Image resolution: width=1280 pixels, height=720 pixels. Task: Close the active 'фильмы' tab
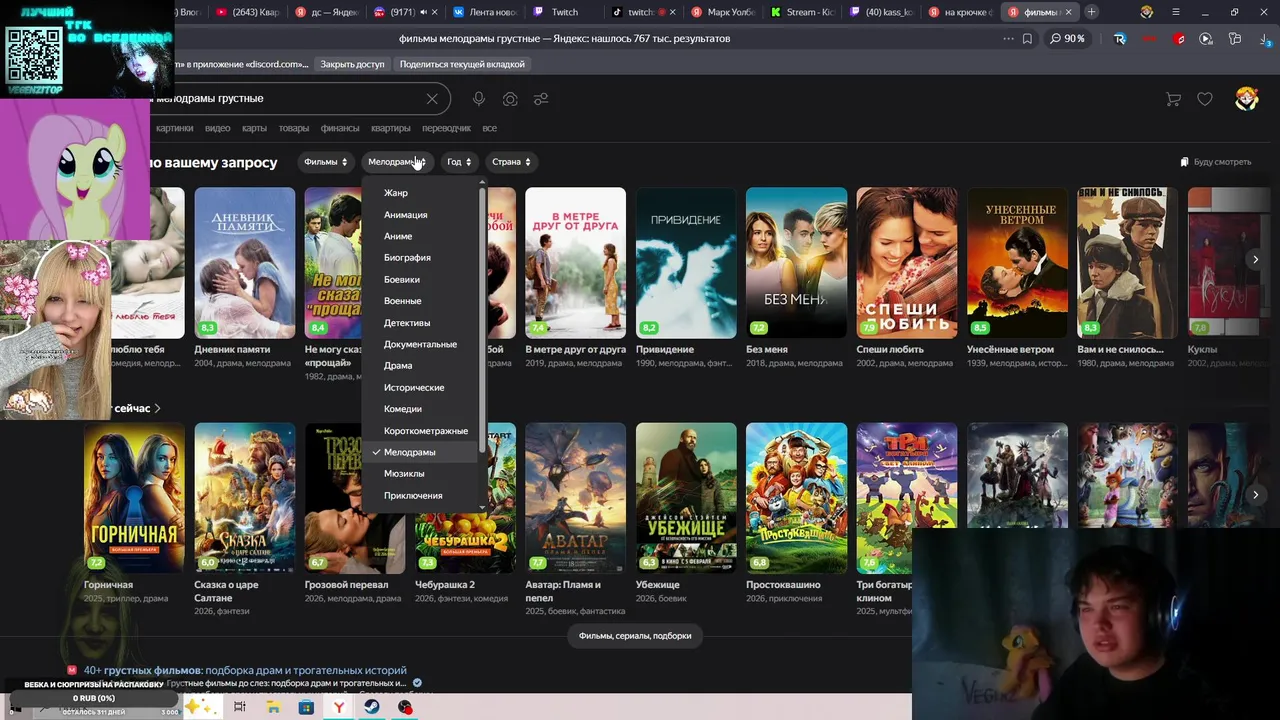coord(1071,12)
